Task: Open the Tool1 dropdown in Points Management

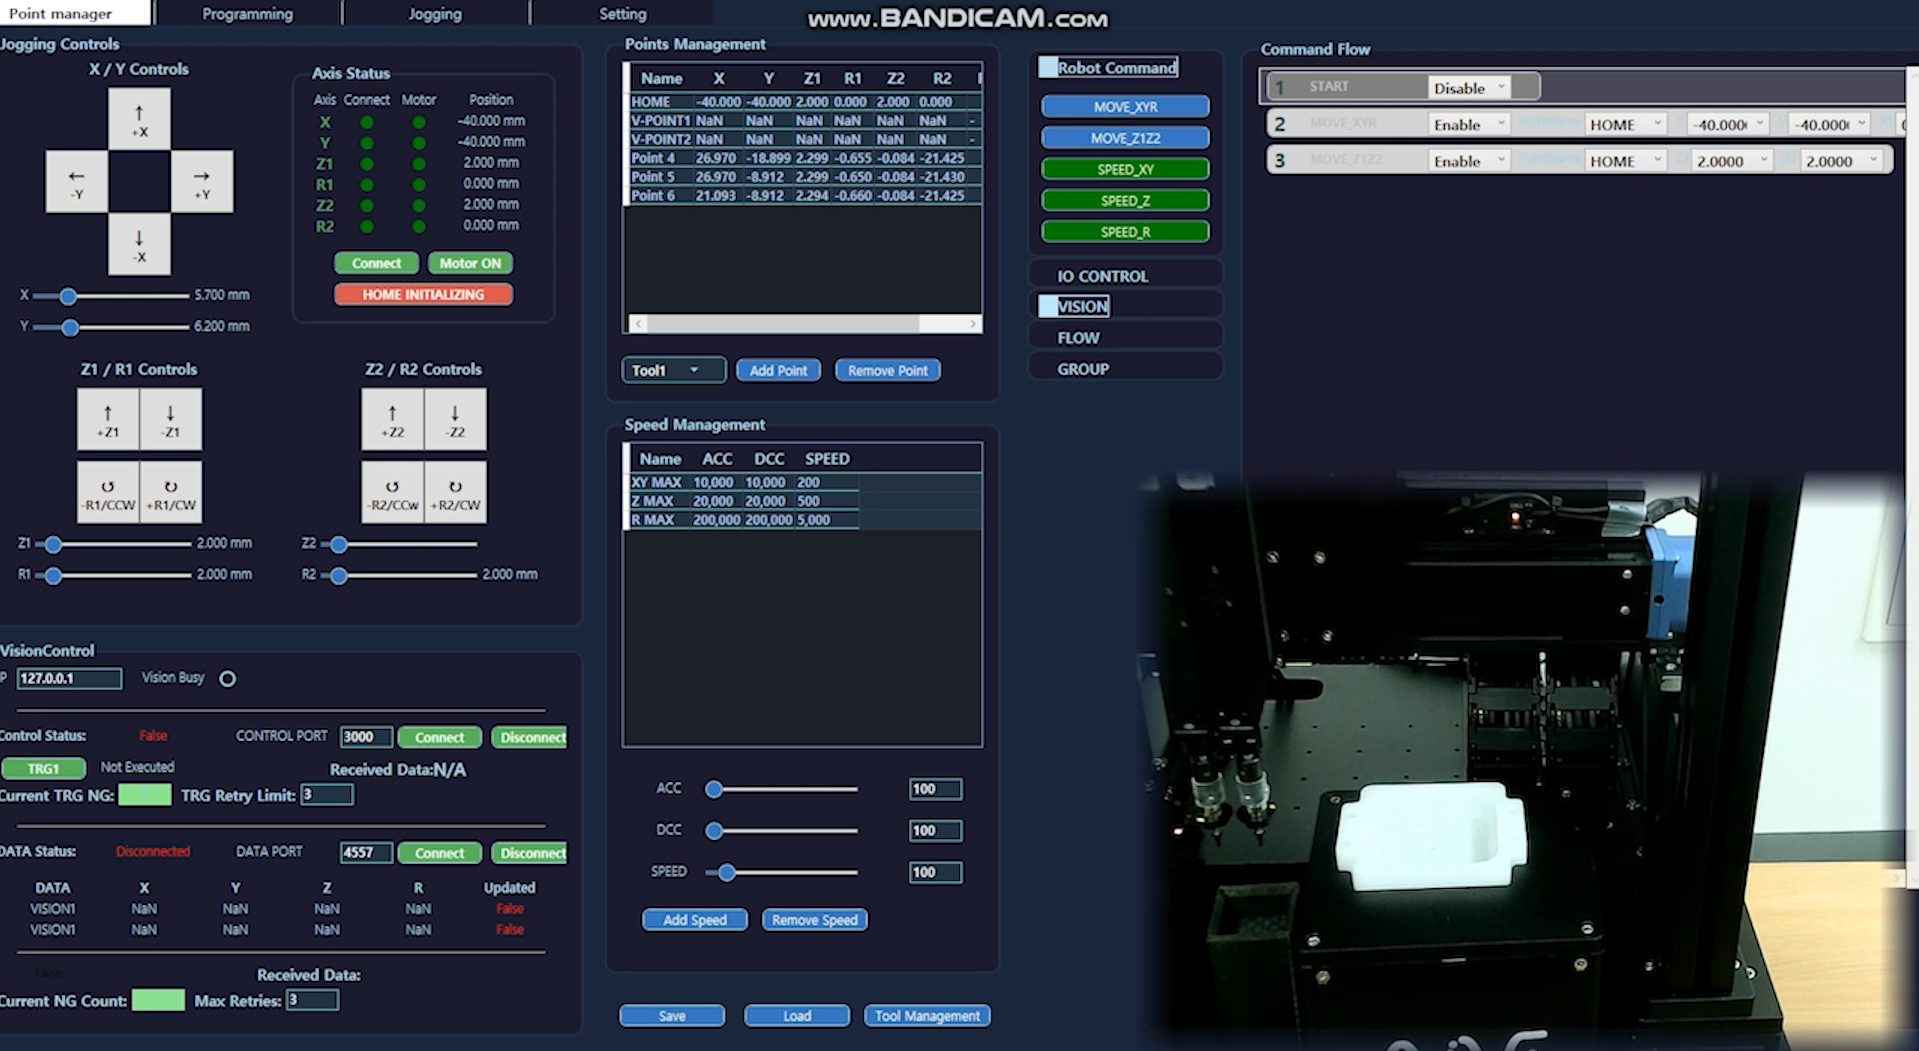Action: pos(672,369)
